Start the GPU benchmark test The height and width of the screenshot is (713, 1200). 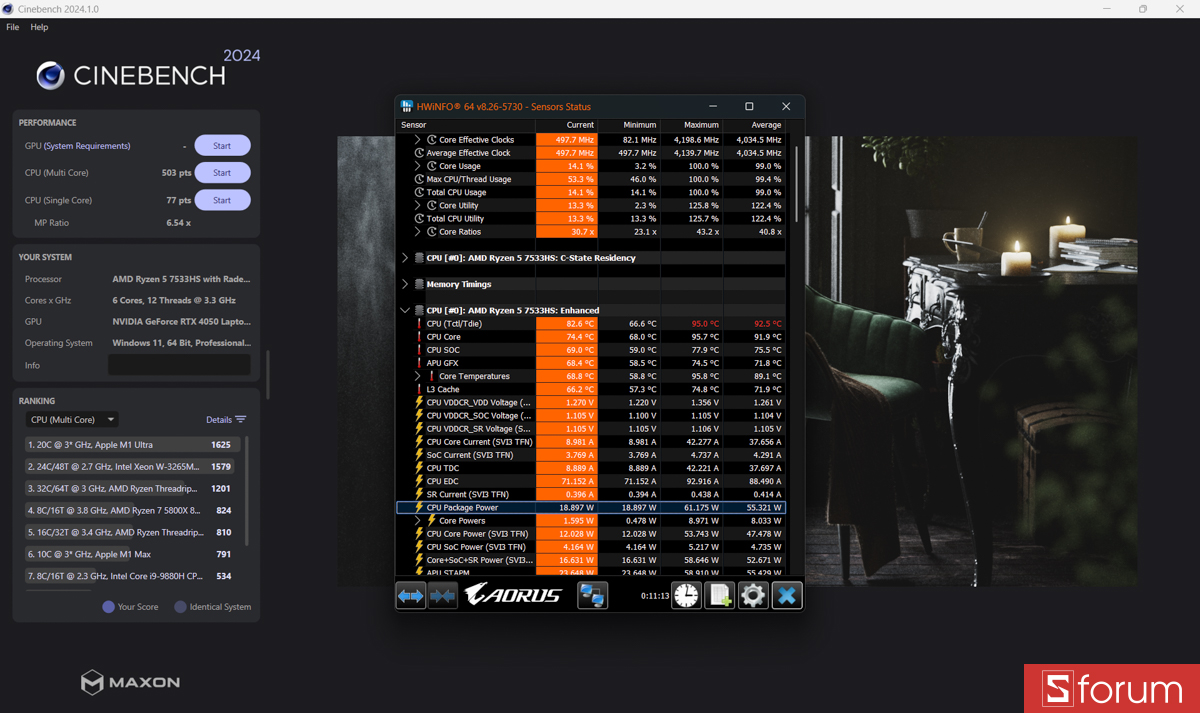click(222, 146)
